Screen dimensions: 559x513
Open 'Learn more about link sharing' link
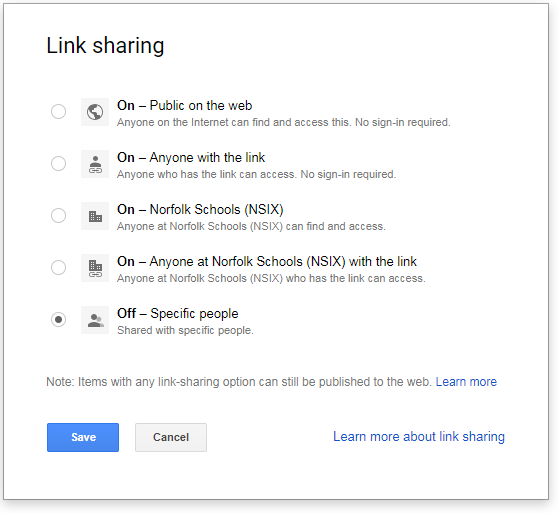[419, 437]
